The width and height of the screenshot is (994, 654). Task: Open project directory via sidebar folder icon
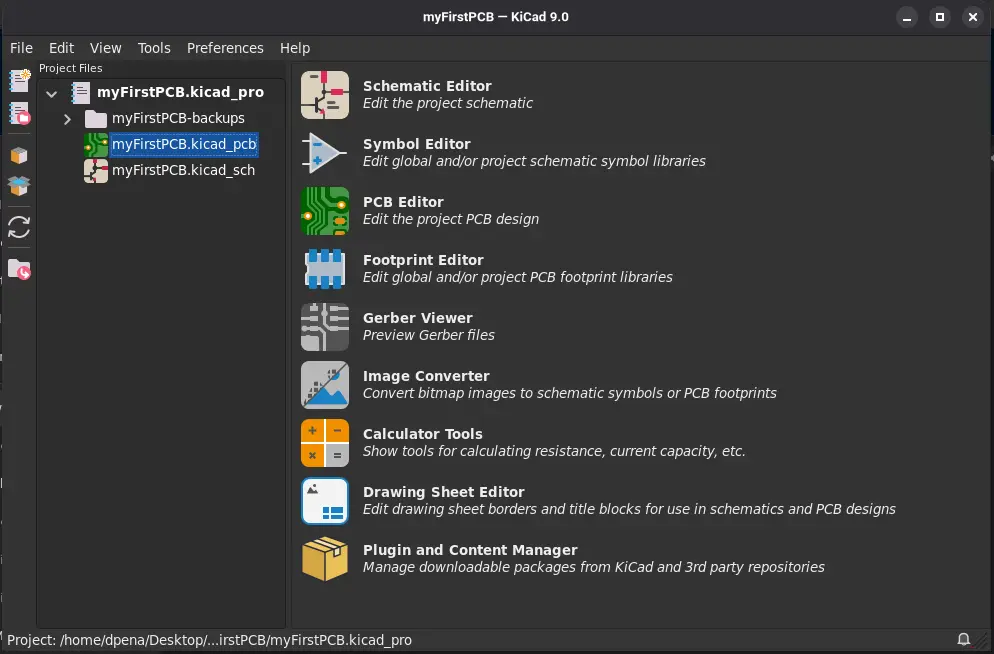(x=18, y=269)
